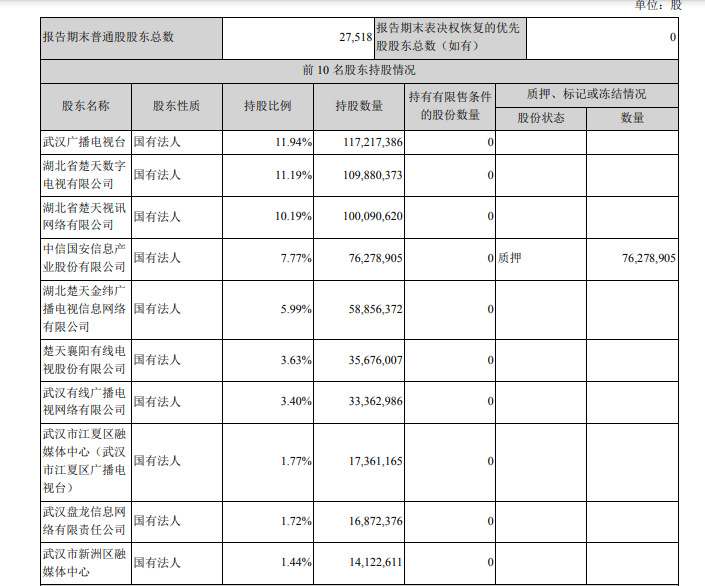Click share count 100,090,620
The image size is (705, 586).
point(373,217)
